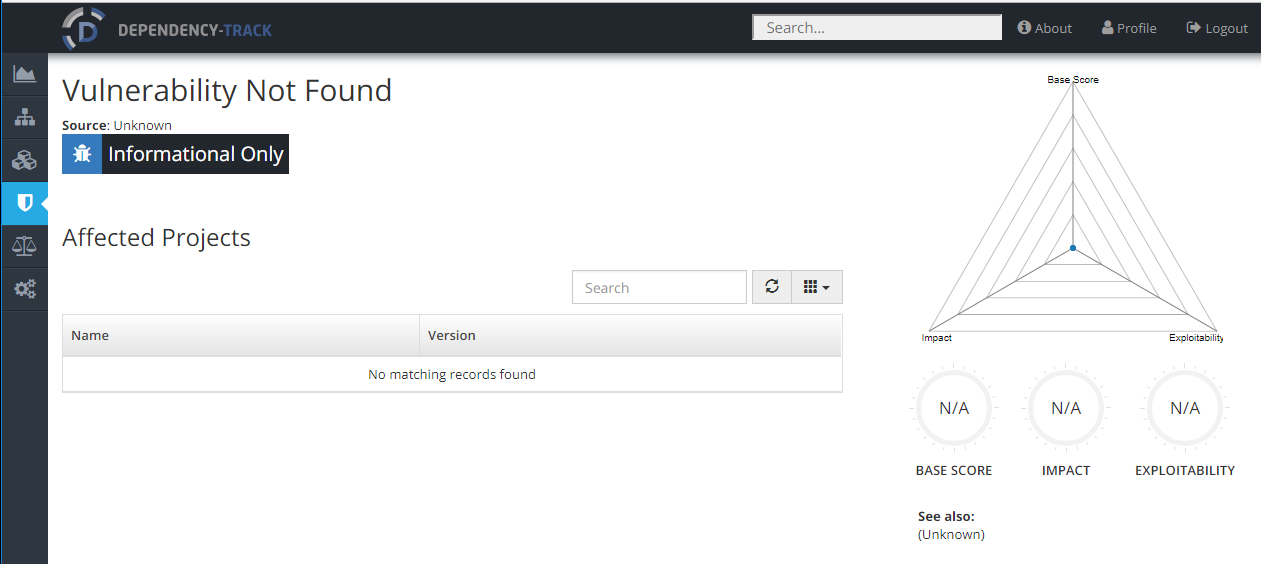Click the top Search box in the header

(x=877, y=28)
